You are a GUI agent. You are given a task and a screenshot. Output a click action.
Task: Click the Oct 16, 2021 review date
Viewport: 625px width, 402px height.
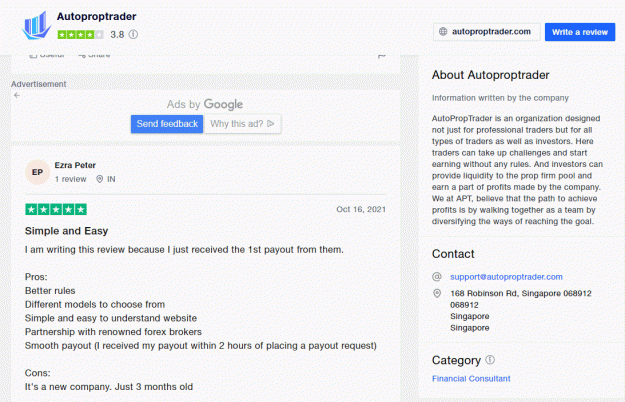point(361,210)
